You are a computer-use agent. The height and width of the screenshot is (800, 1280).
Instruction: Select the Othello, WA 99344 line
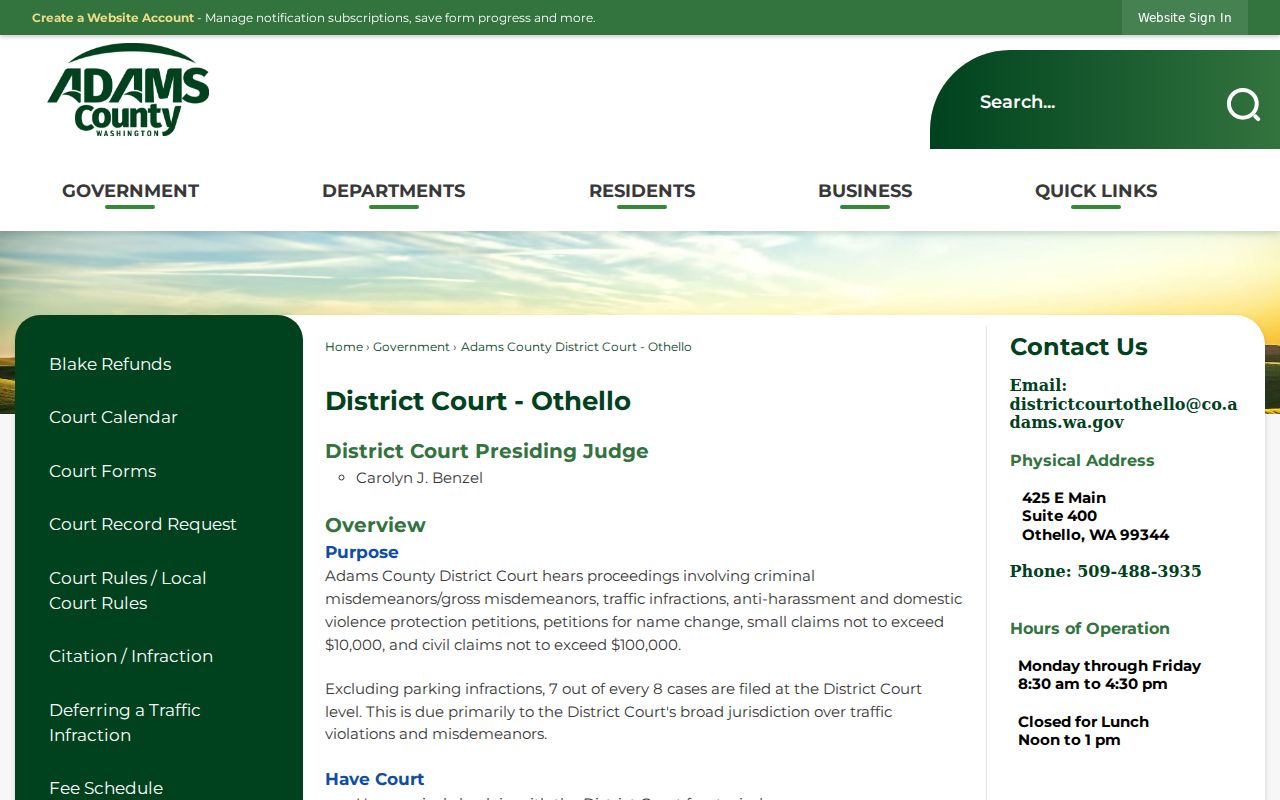(x=1095, y=535)
